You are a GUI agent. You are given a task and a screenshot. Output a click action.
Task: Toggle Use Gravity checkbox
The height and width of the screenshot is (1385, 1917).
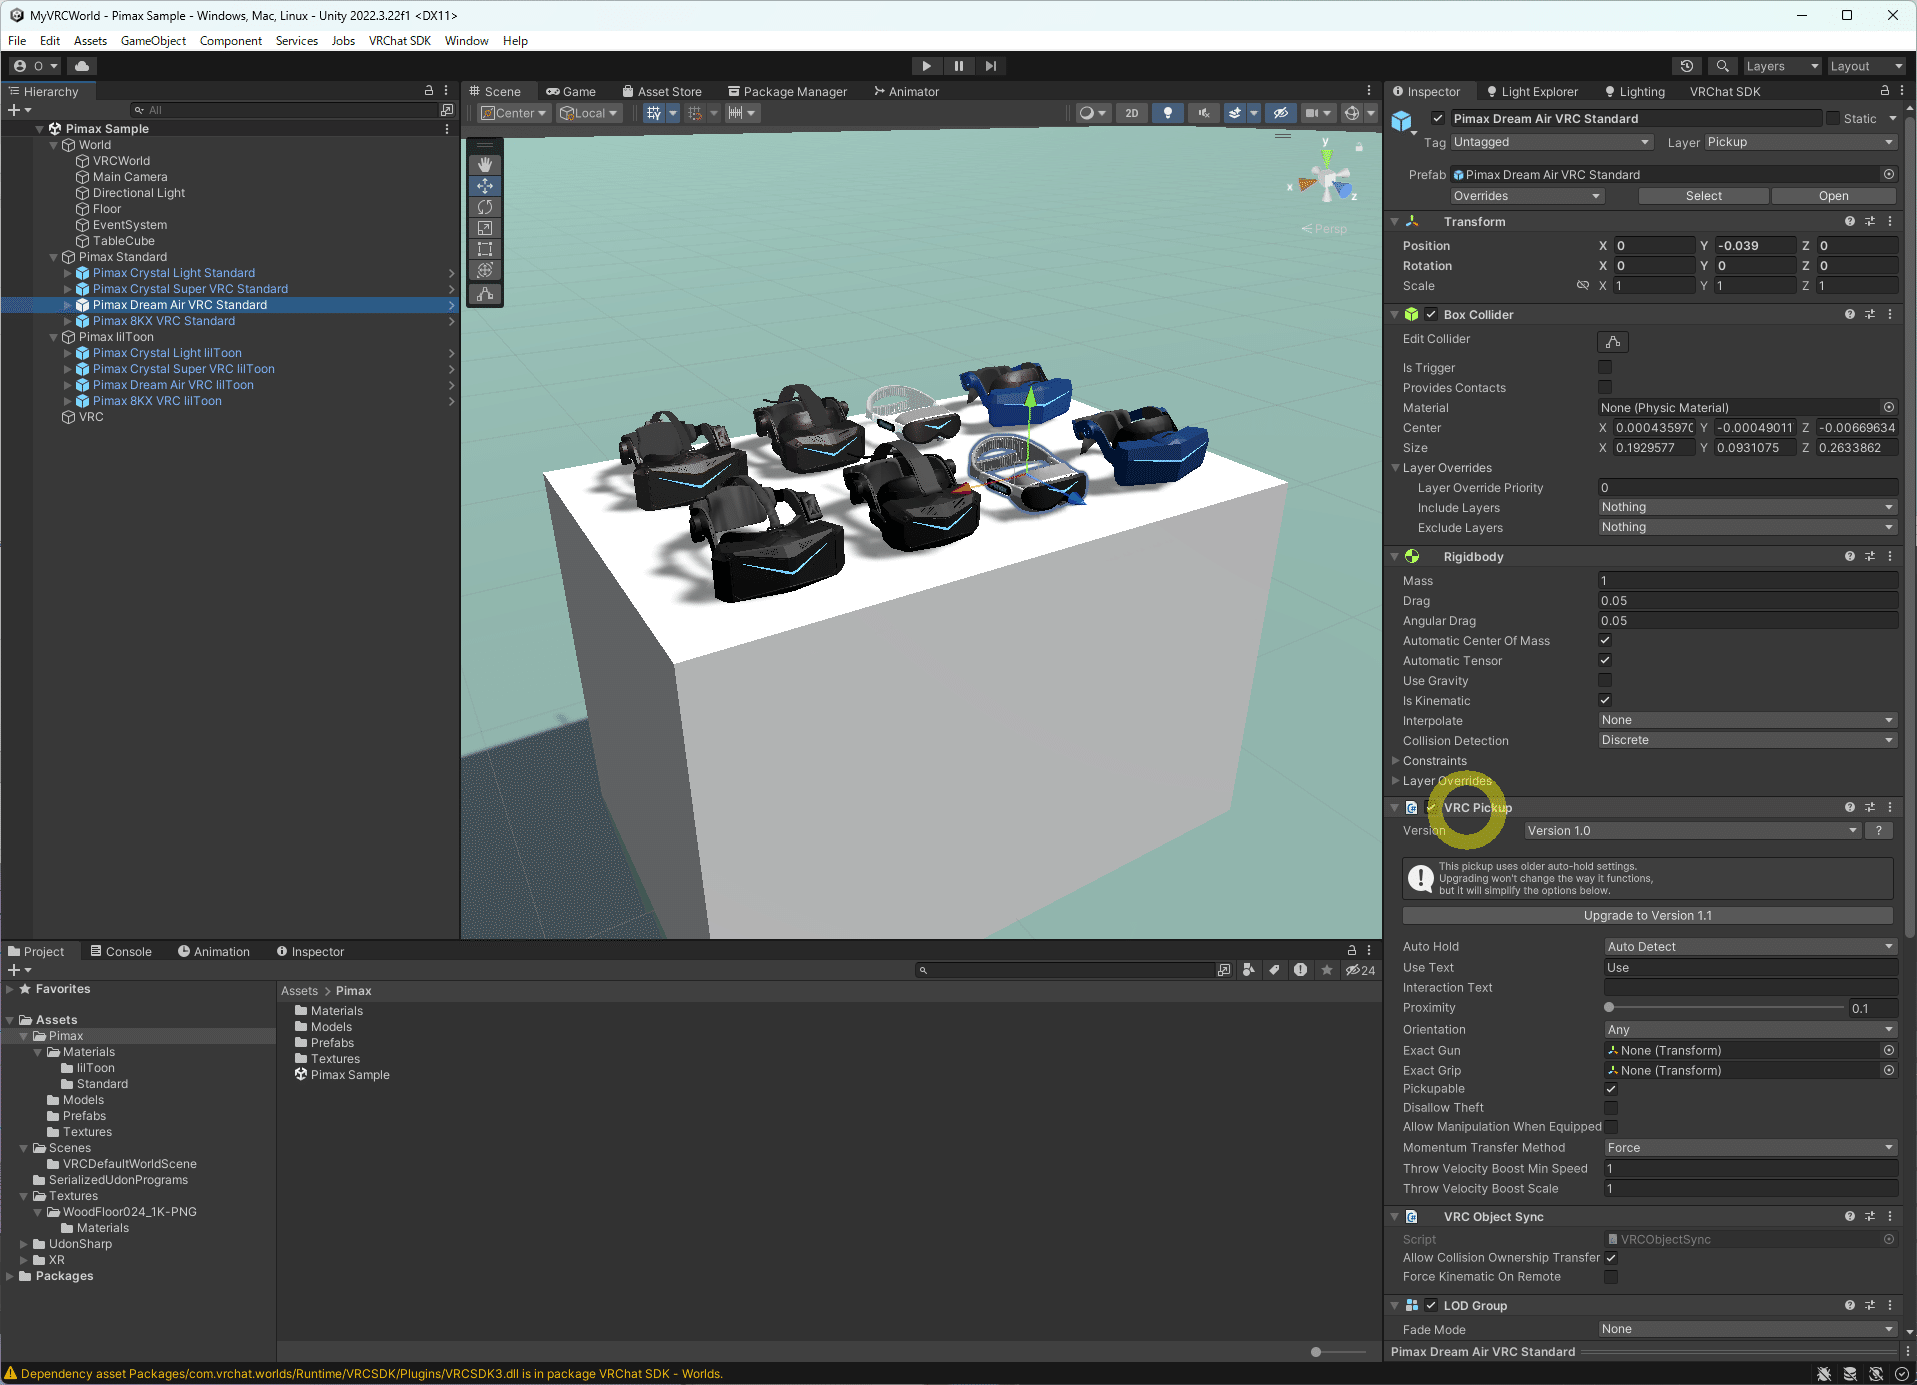pos(1605,681)
